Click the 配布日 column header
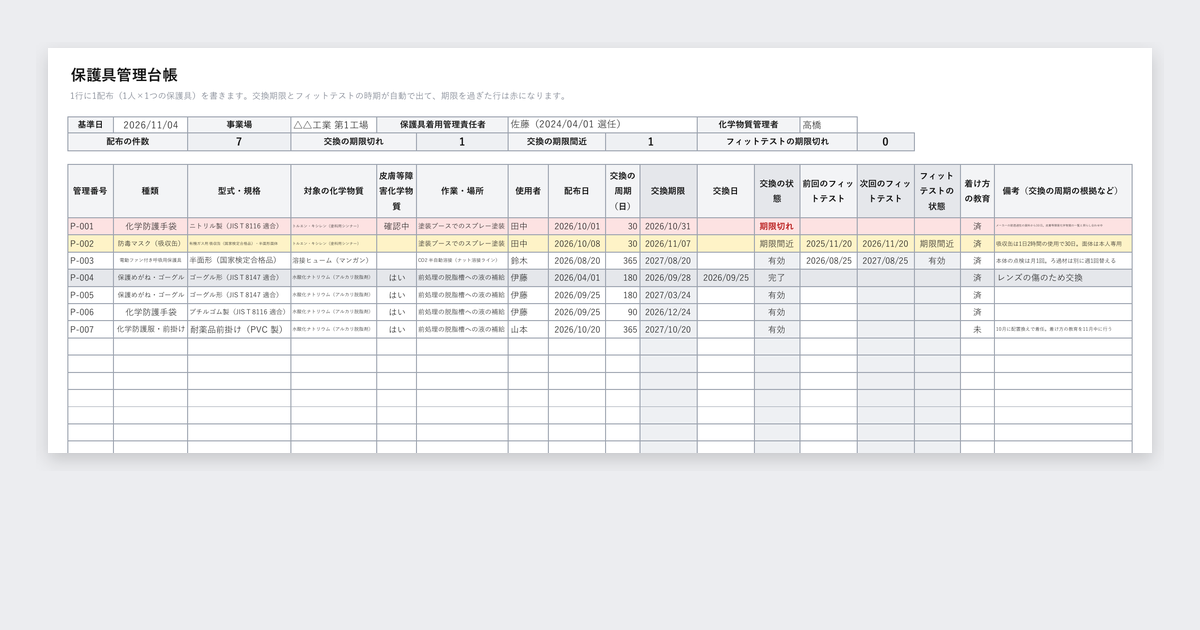1200x630 pixels. coord(577,190)
